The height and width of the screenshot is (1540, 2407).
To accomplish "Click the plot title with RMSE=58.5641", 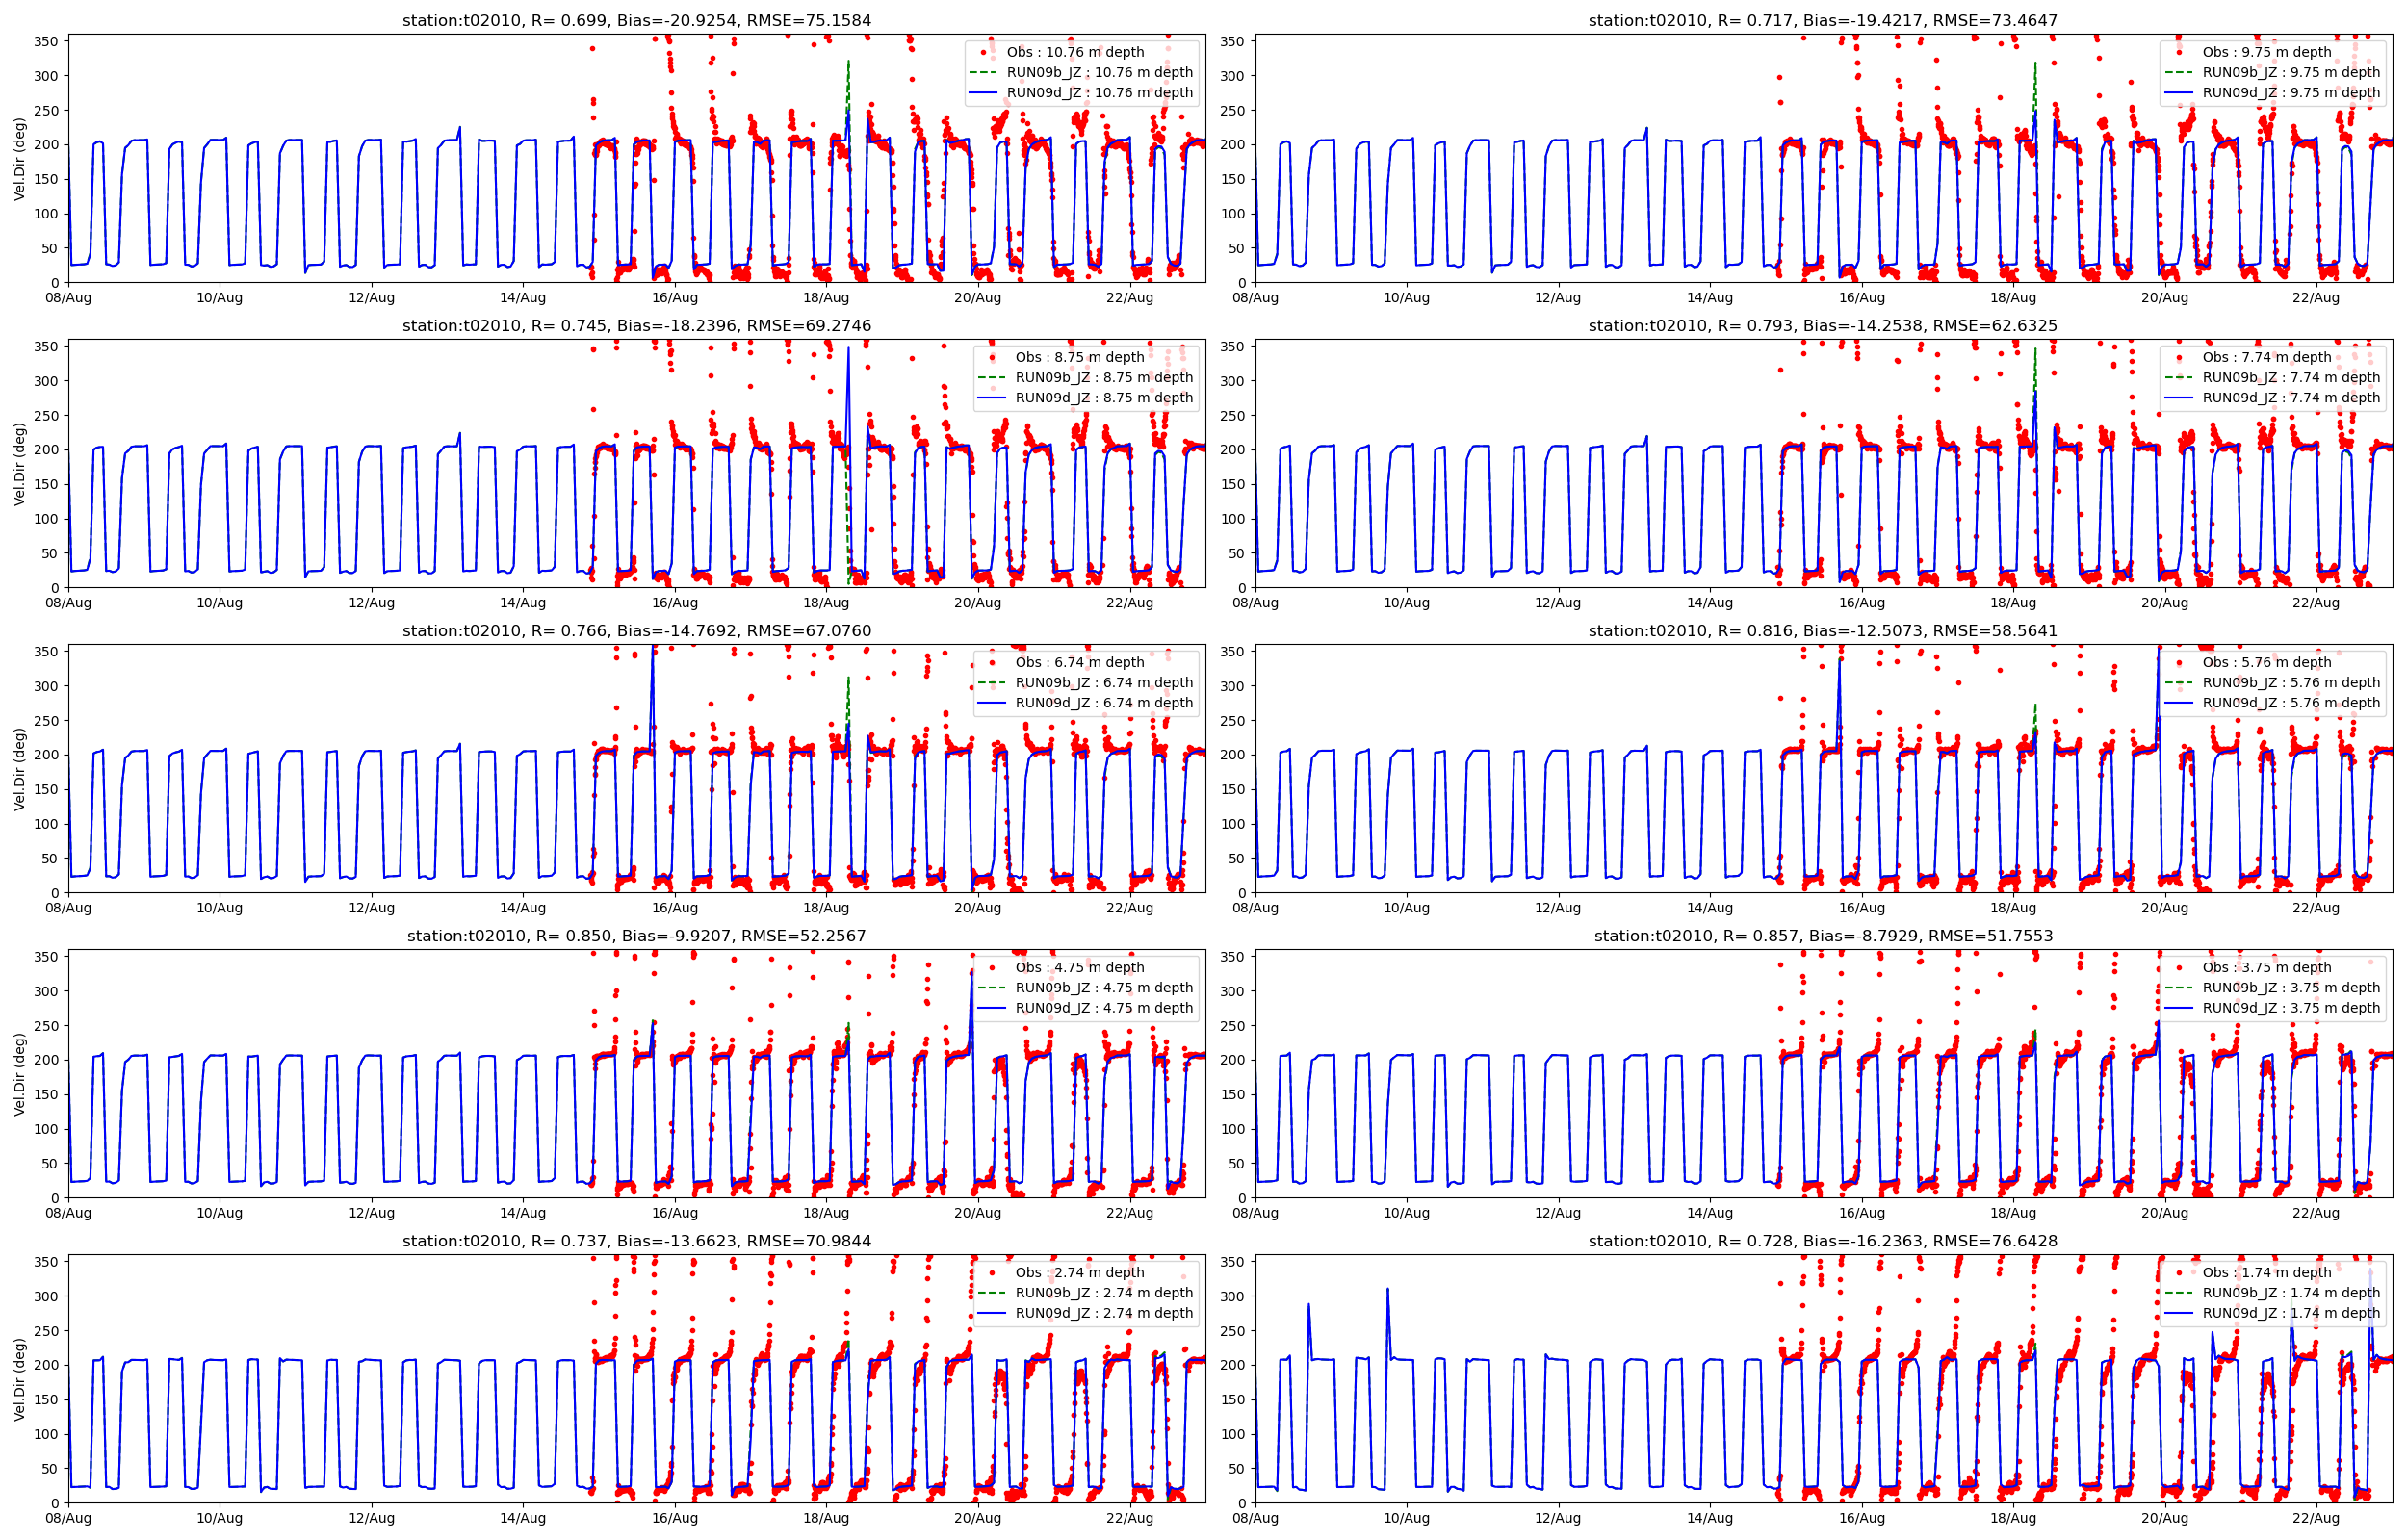I will click(x=1823, y=631).
